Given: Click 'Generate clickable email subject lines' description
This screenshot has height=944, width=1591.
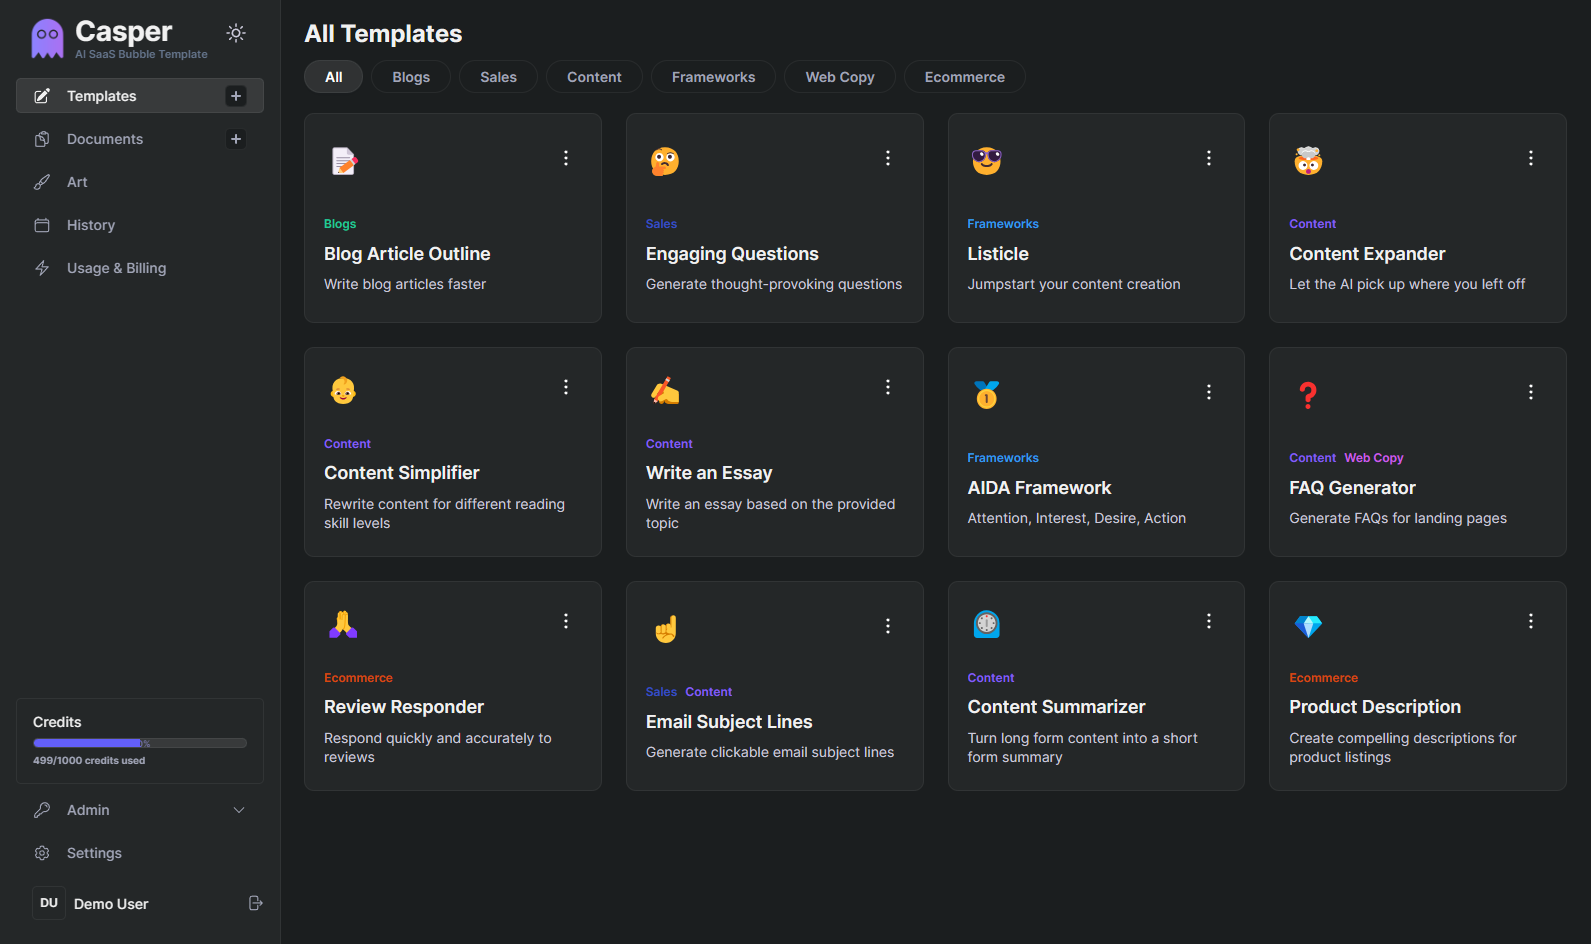Looking at the screenshot, I should click(770, 752).
